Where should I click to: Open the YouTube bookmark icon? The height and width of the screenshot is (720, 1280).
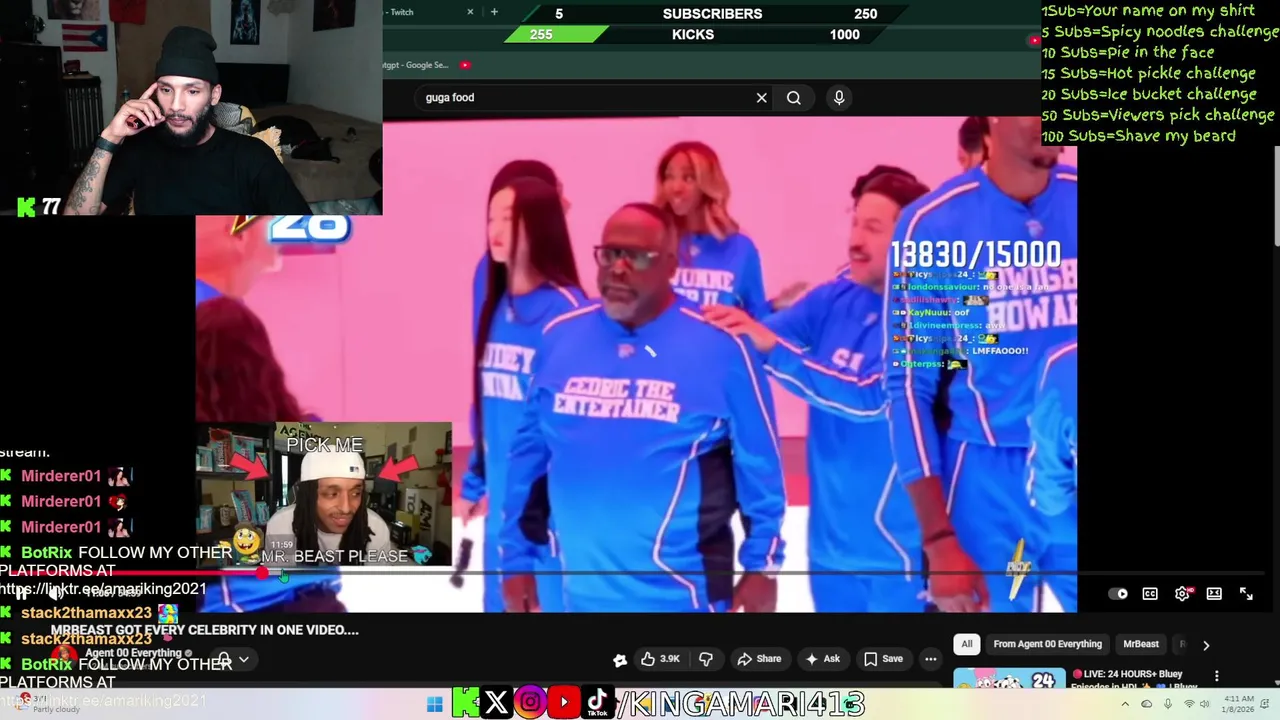[x=465, y=65]
